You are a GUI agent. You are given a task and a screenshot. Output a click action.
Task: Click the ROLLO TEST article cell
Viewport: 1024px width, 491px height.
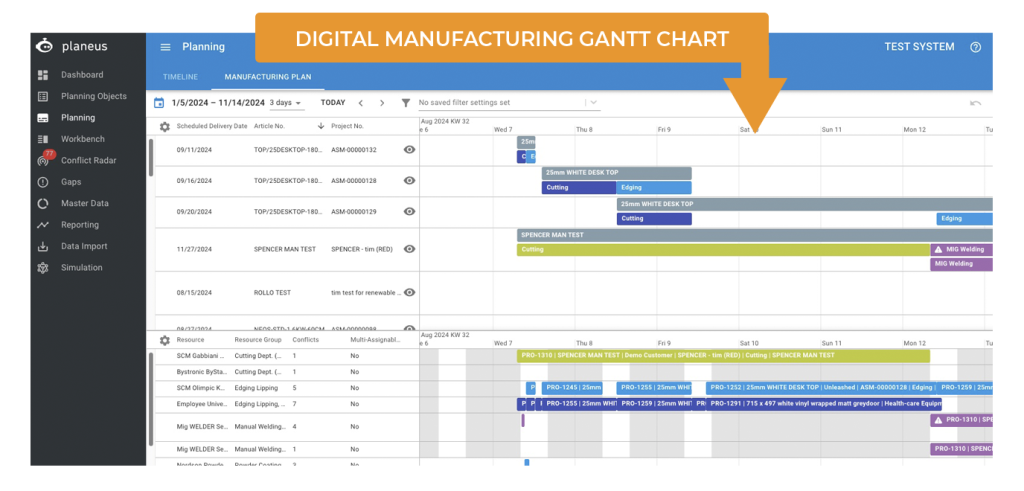pyautogui.click(x=272, y=293)
